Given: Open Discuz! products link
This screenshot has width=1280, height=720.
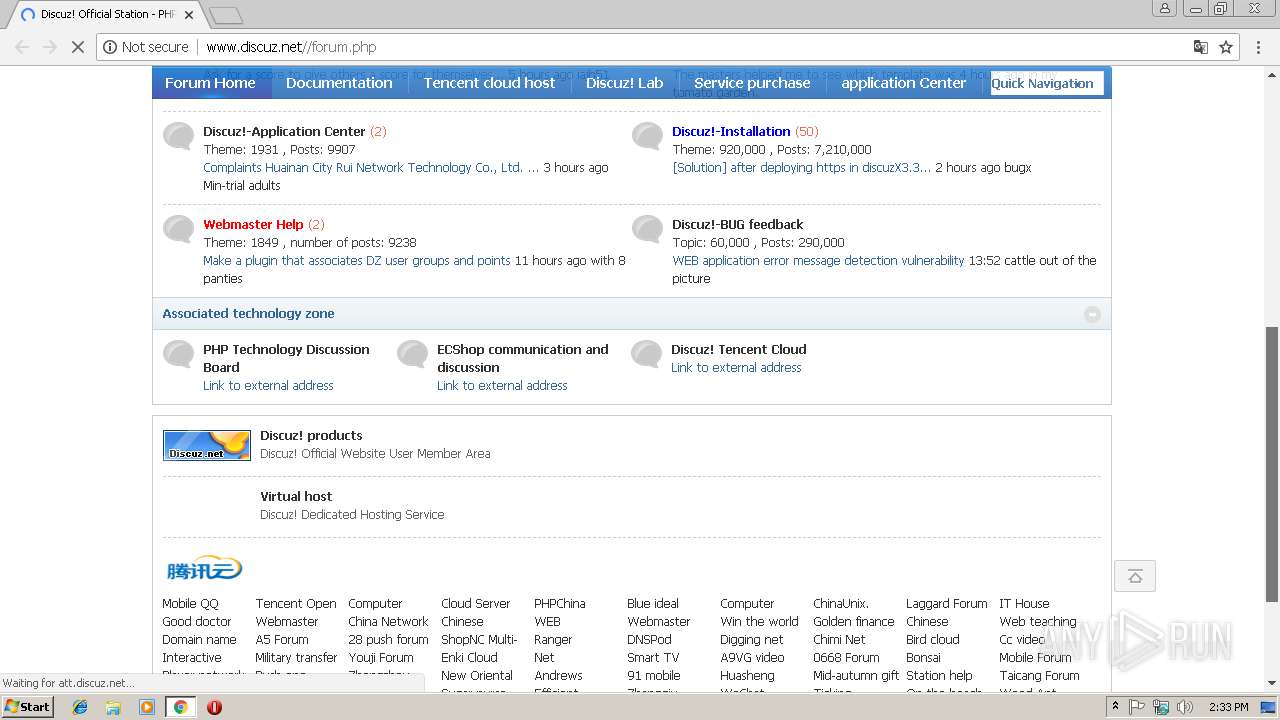Looking at the screenshot, I should (311, 435).
